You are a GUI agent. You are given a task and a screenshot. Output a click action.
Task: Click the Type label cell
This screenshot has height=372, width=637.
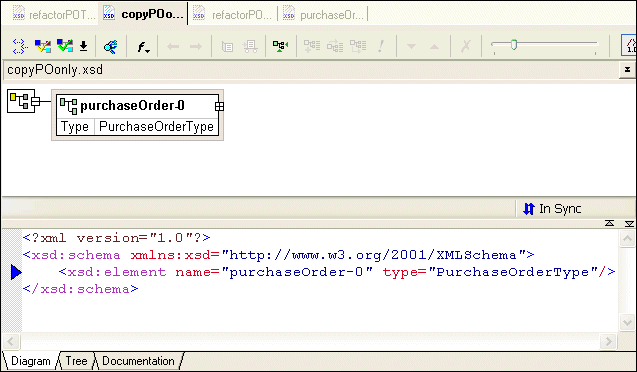coord(75,127)
